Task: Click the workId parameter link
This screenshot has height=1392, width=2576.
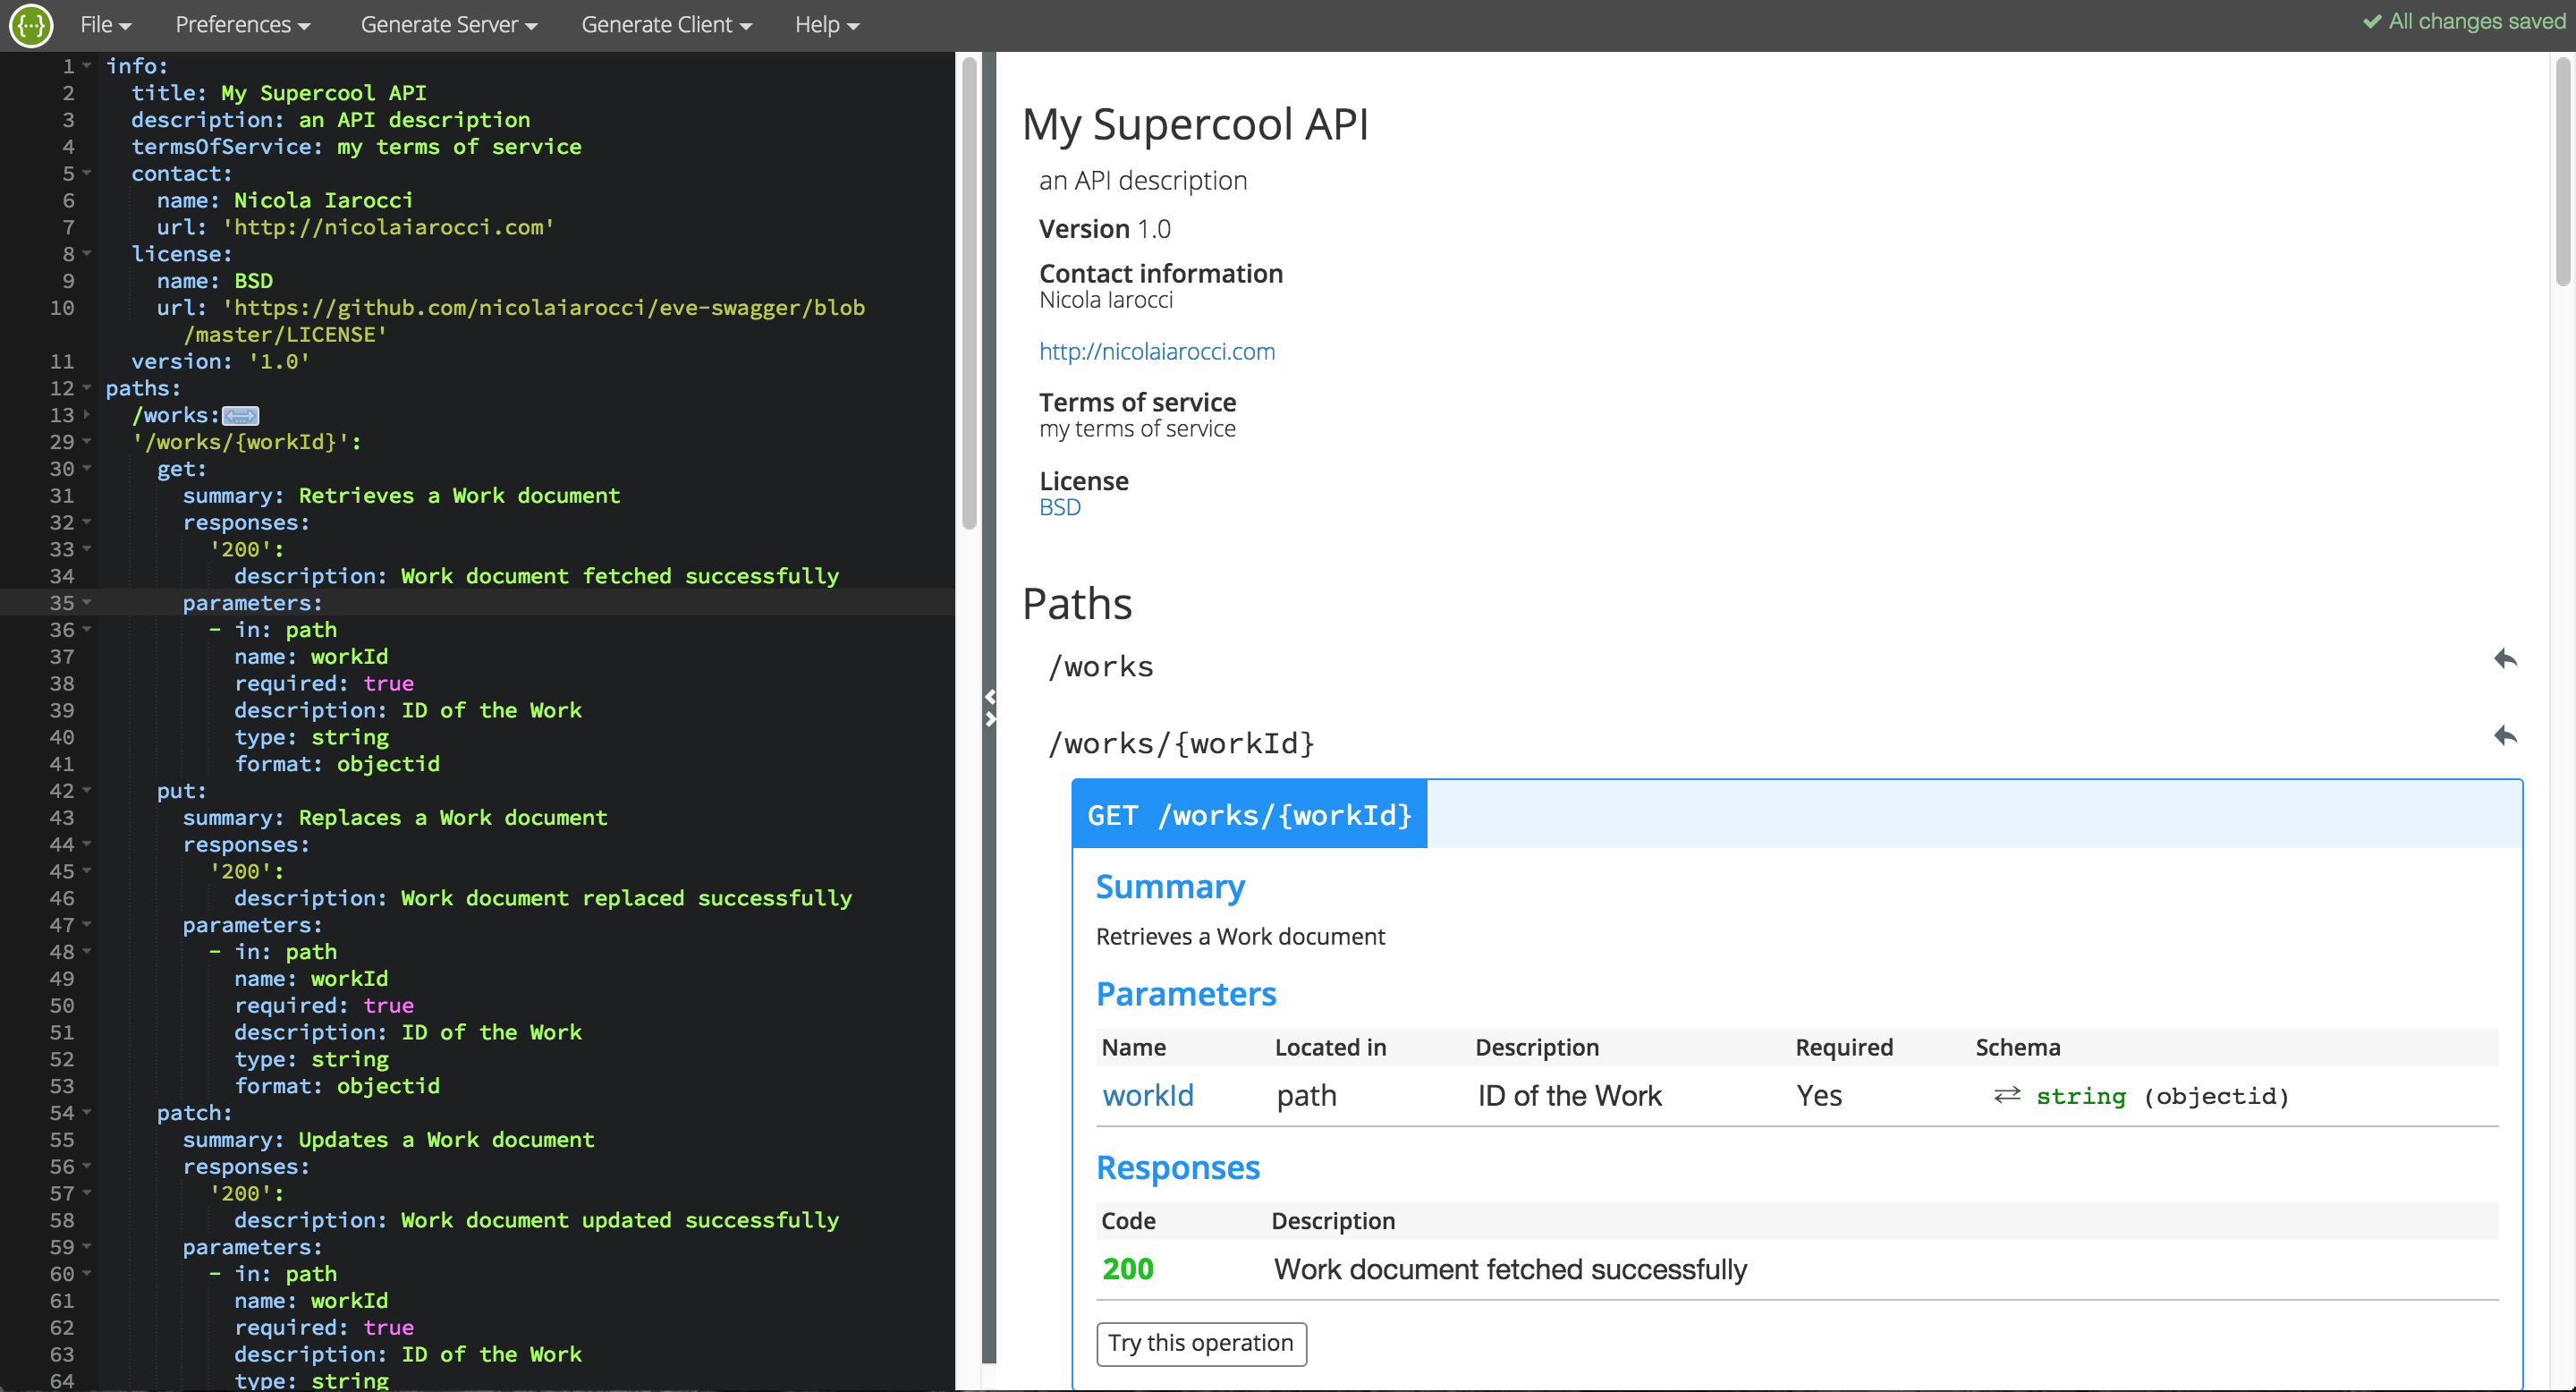Action: 1147,1095
